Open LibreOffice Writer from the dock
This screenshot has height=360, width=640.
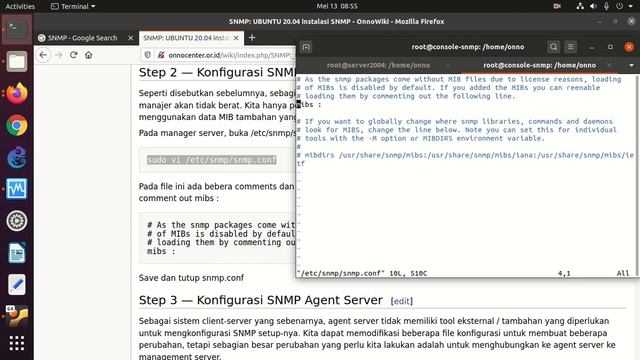(17, 253)
